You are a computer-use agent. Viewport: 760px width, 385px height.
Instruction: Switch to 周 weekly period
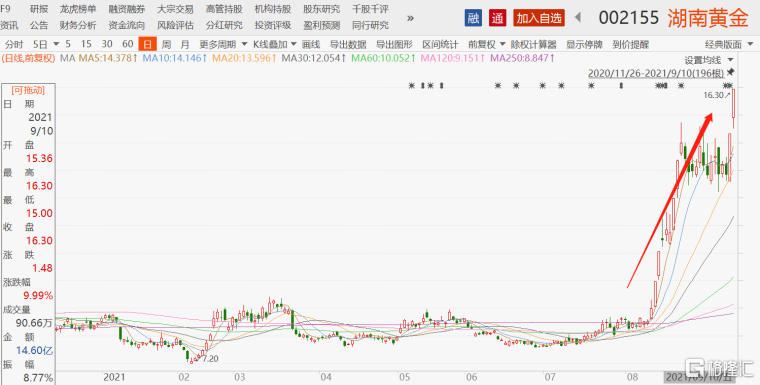click(x=166, y=44)
